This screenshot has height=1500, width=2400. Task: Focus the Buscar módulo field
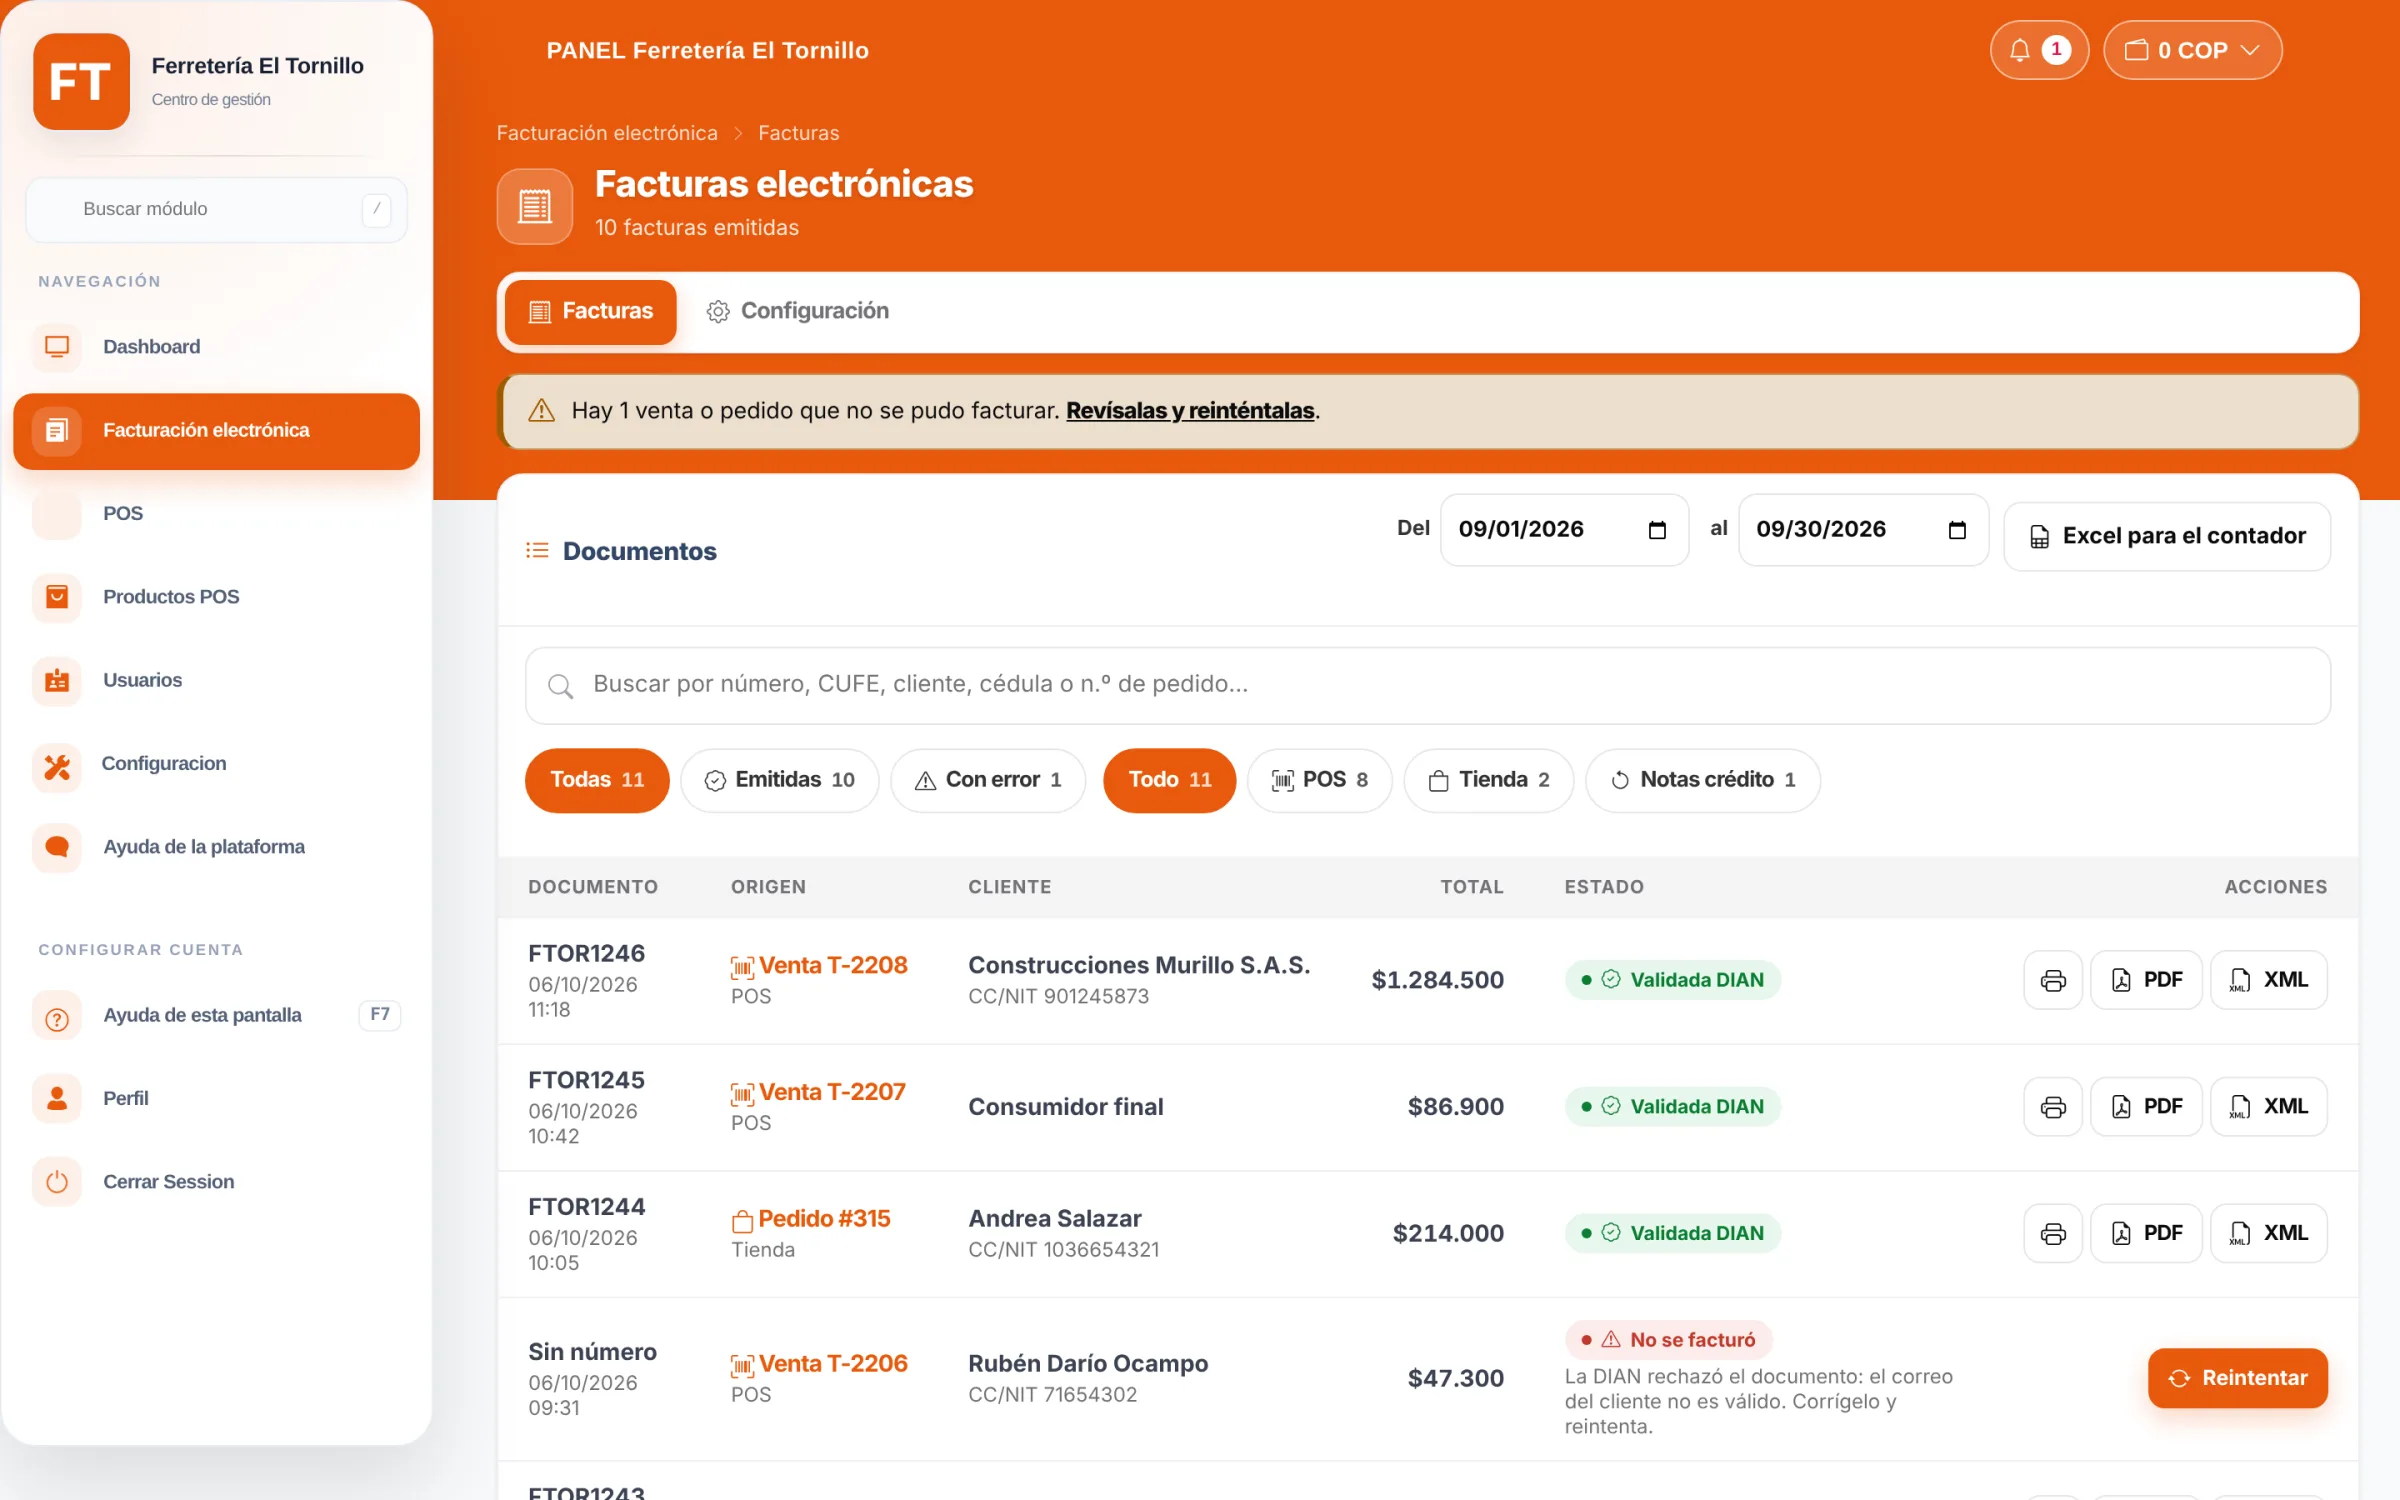[216, 210]
